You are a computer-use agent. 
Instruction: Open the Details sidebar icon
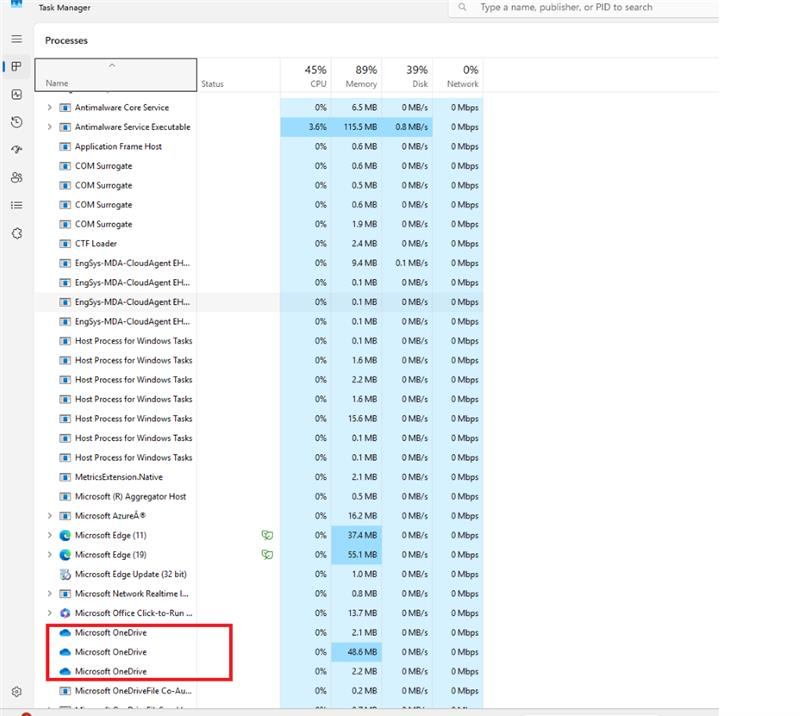point(17,205)
